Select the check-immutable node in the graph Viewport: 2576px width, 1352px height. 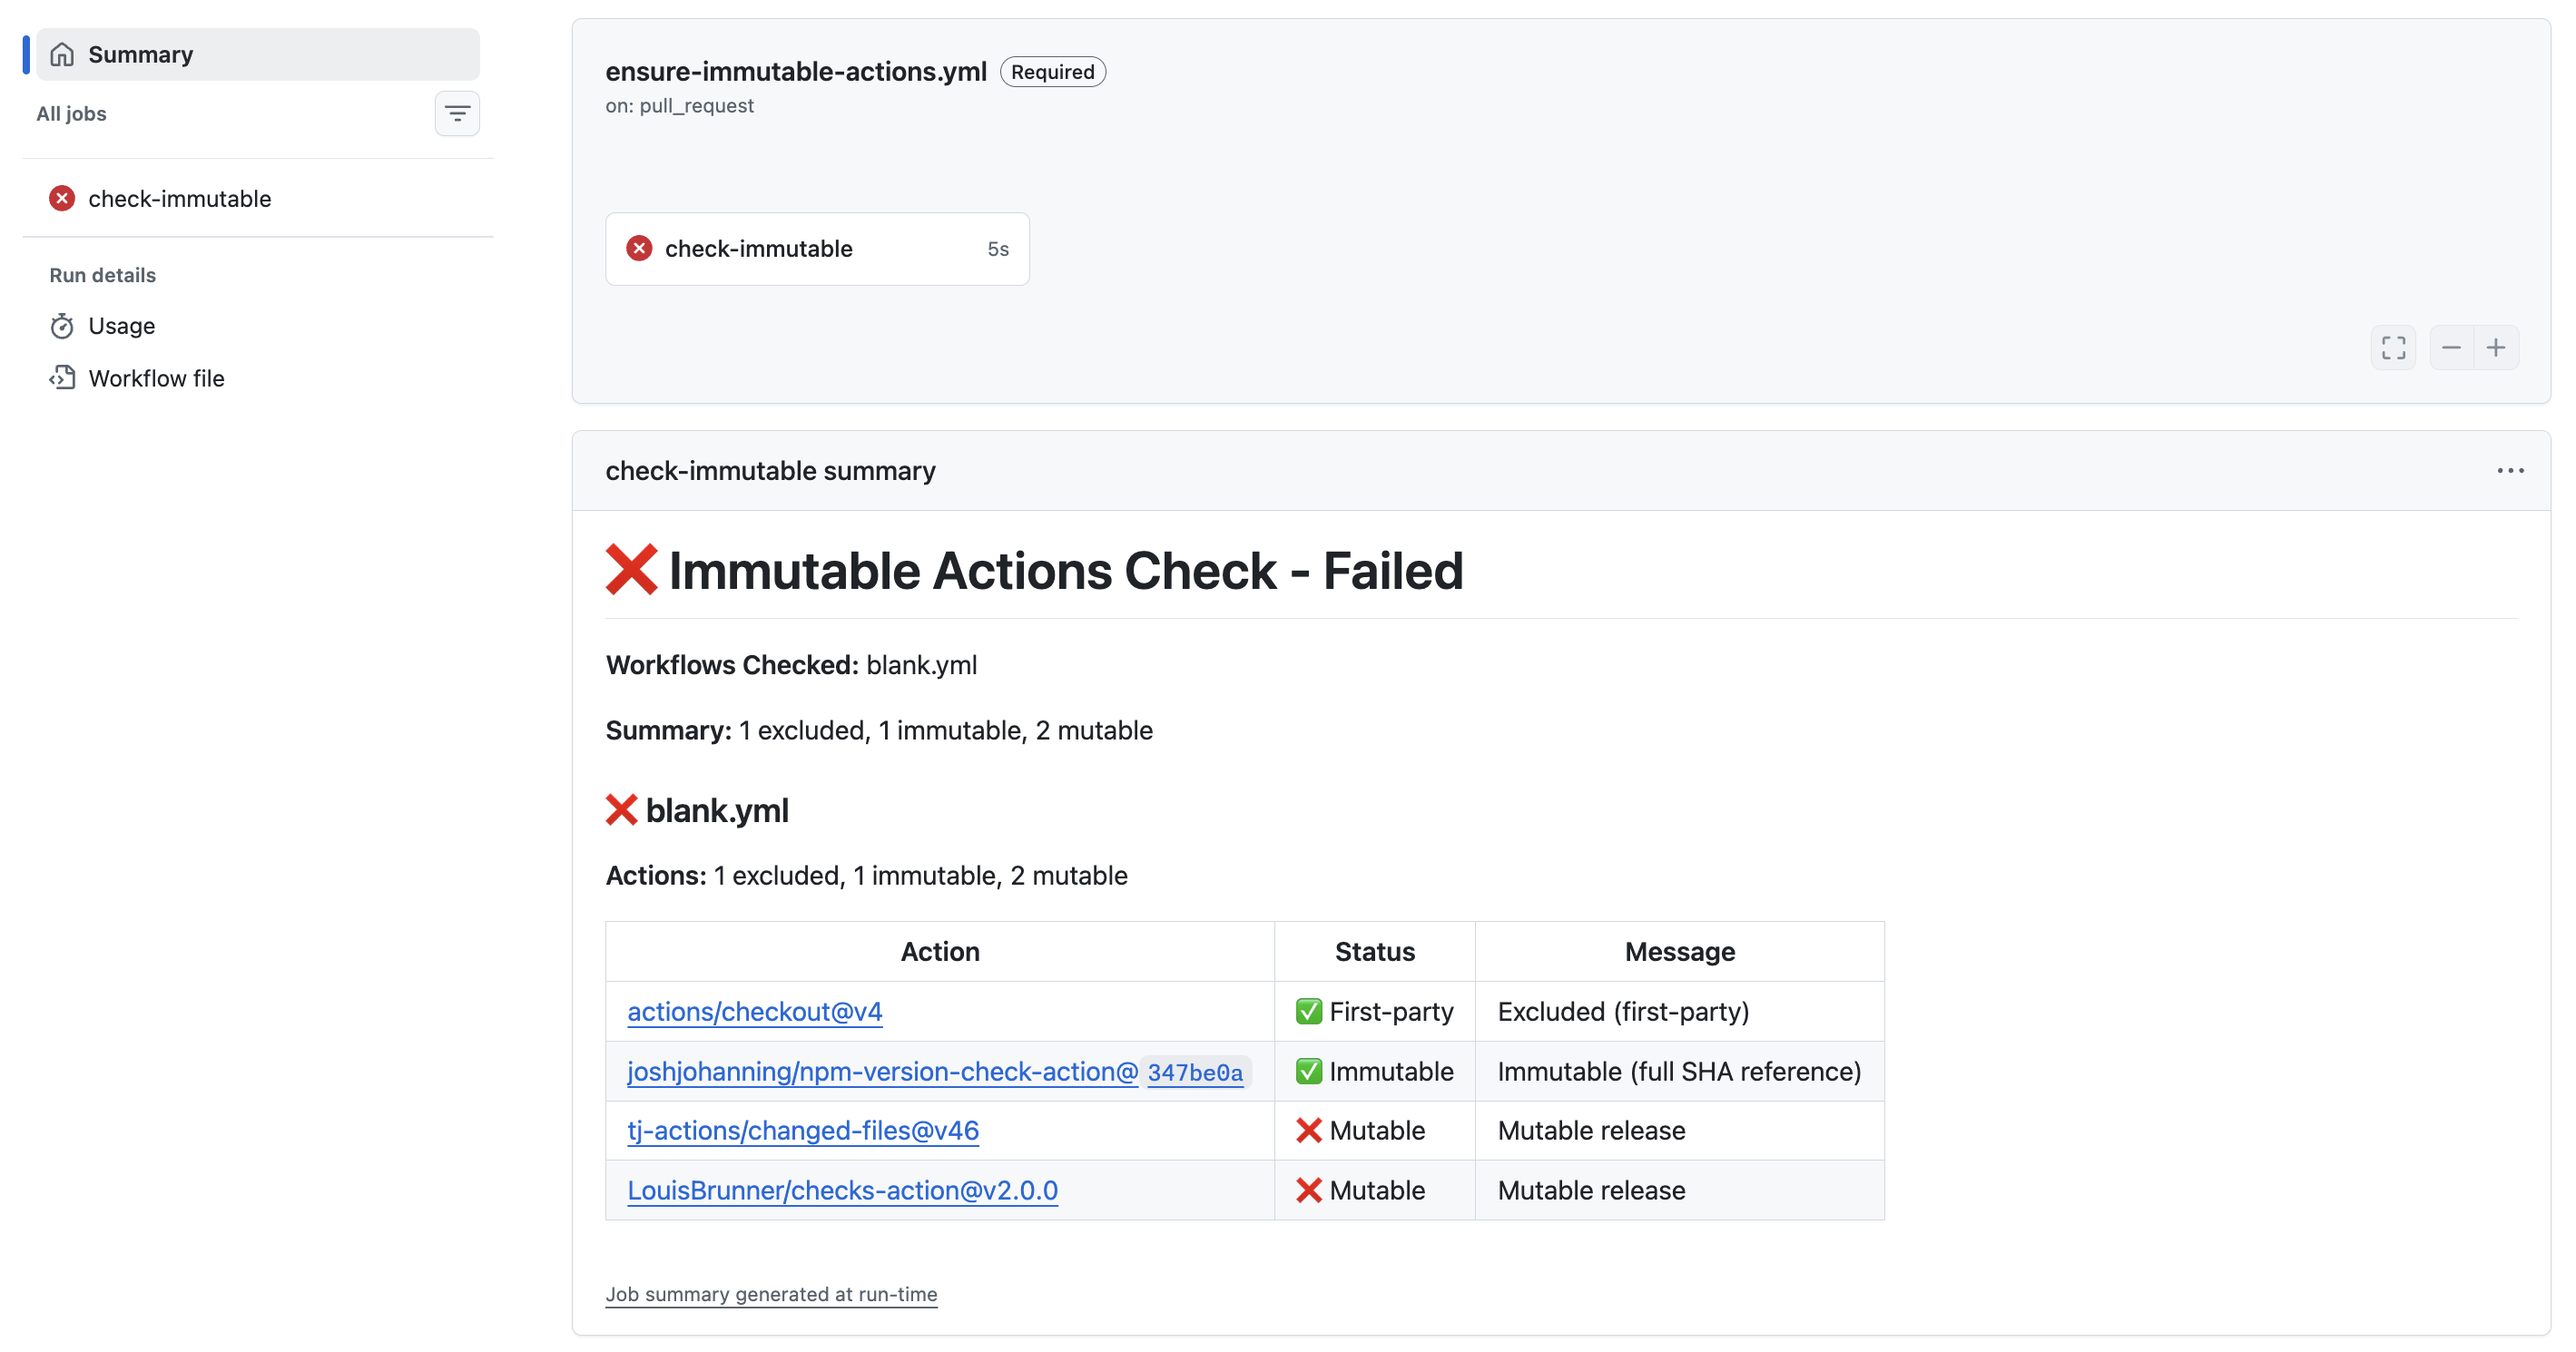point(817,248)
